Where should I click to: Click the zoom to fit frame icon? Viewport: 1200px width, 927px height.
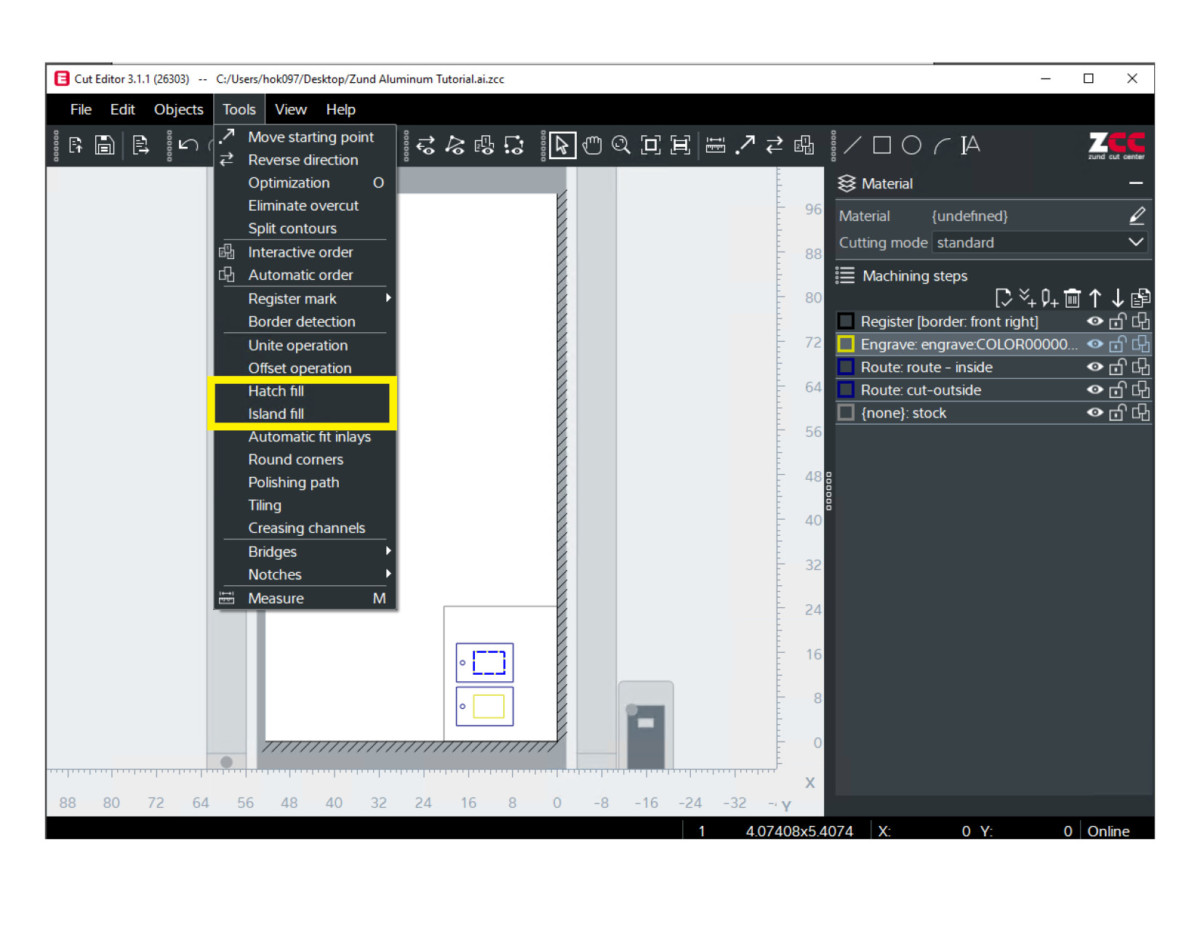pyautogui.click(x=651, y=146)
